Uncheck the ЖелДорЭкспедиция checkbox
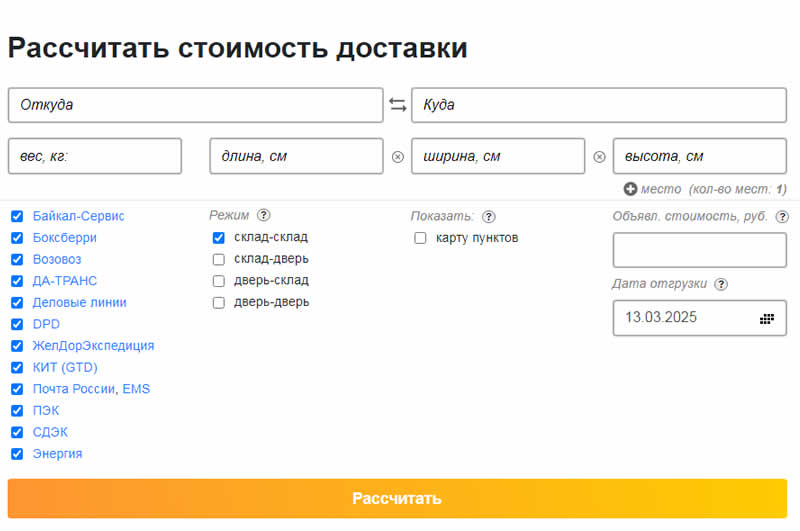 pyautogui.click(x=17, y=346)
